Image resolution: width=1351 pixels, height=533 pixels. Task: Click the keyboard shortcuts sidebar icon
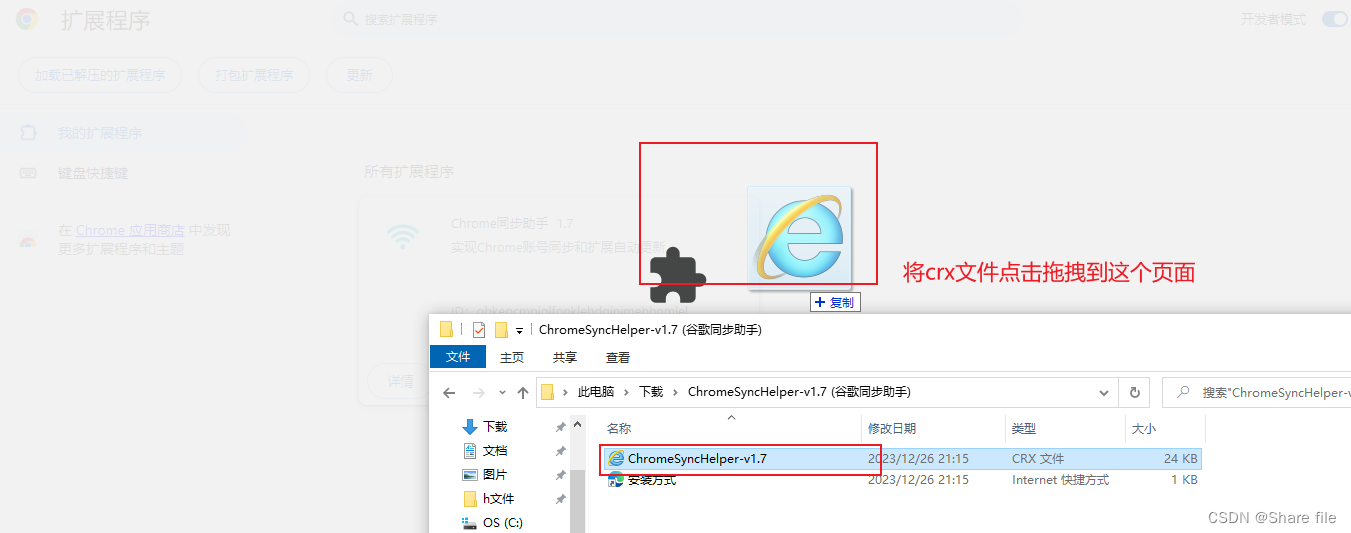click(28, 173)
